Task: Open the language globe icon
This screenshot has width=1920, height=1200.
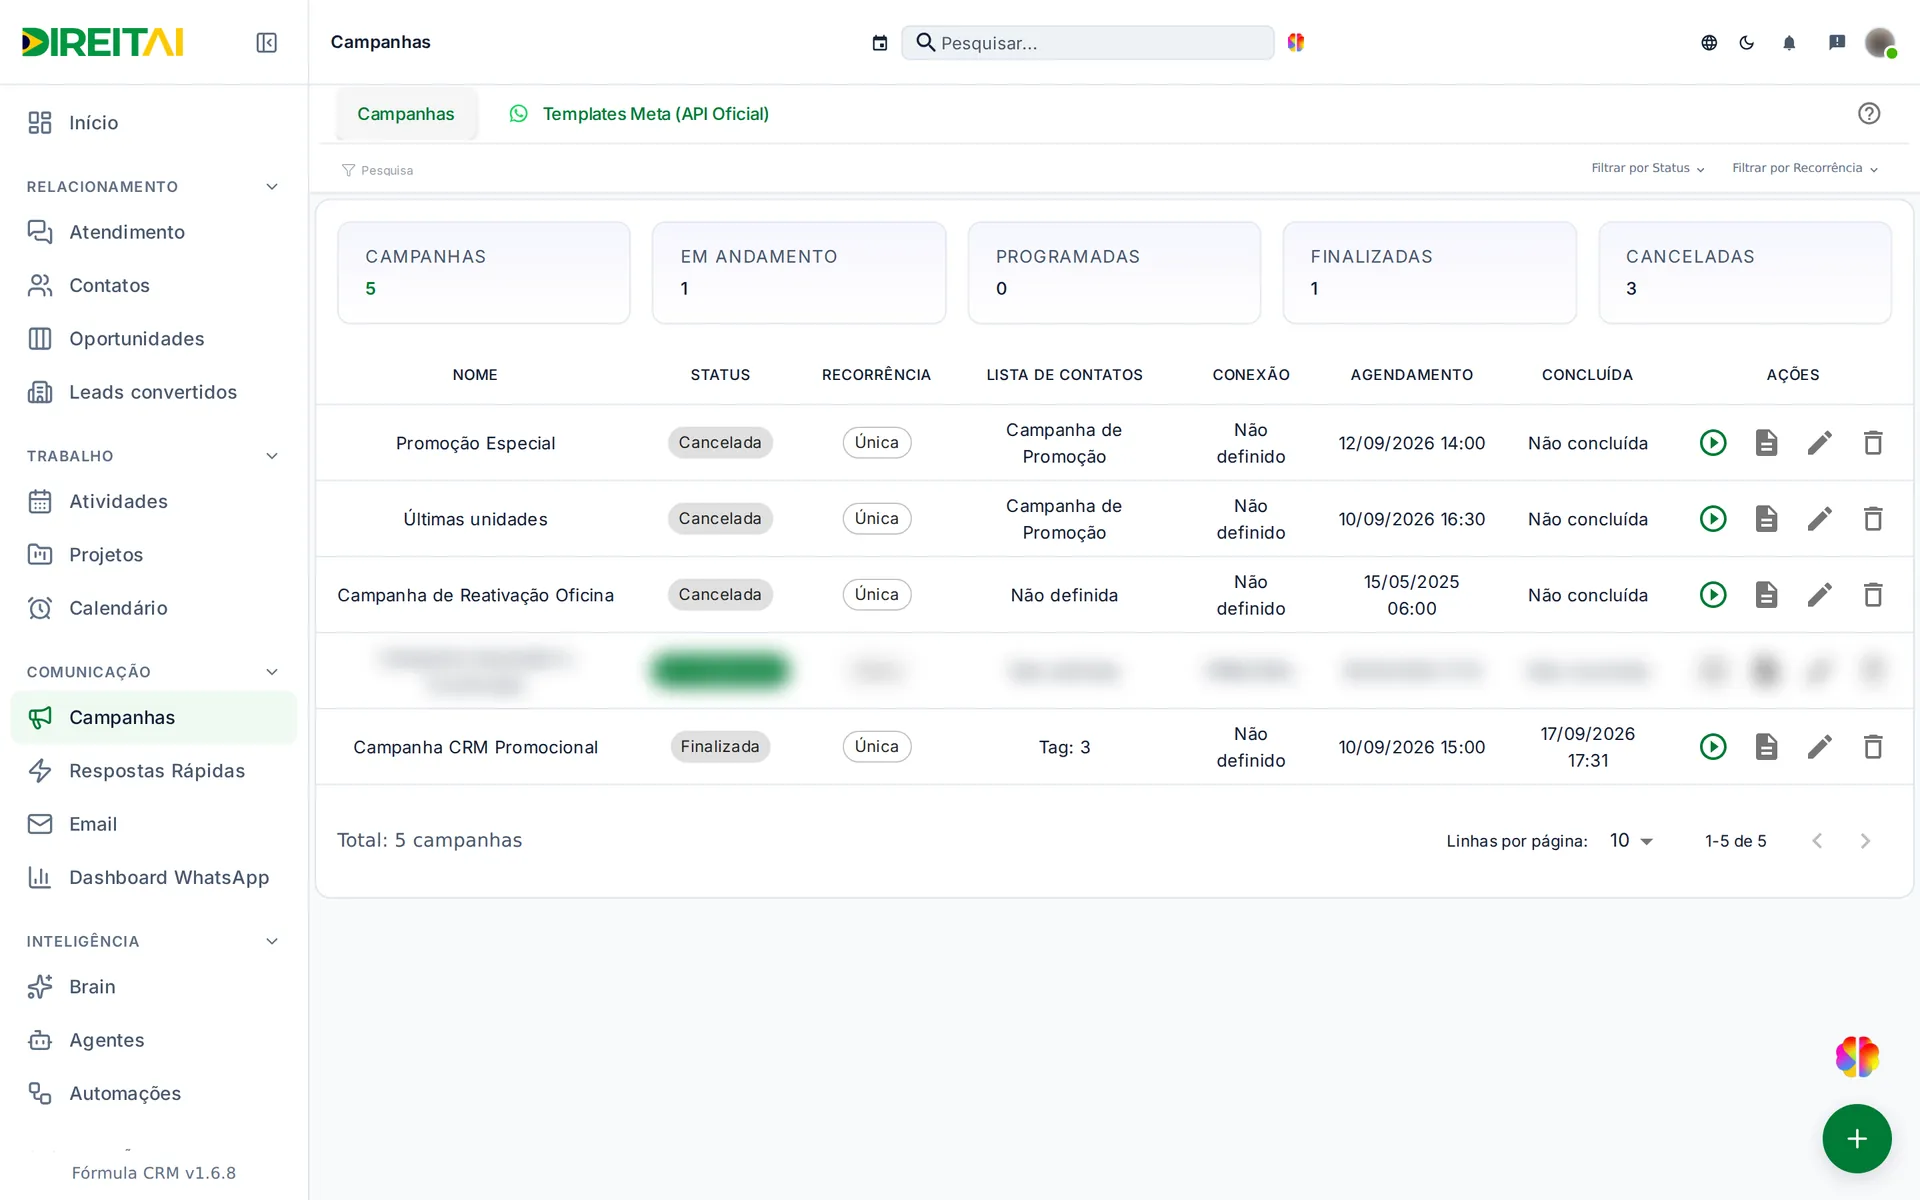Action: 1709,42
